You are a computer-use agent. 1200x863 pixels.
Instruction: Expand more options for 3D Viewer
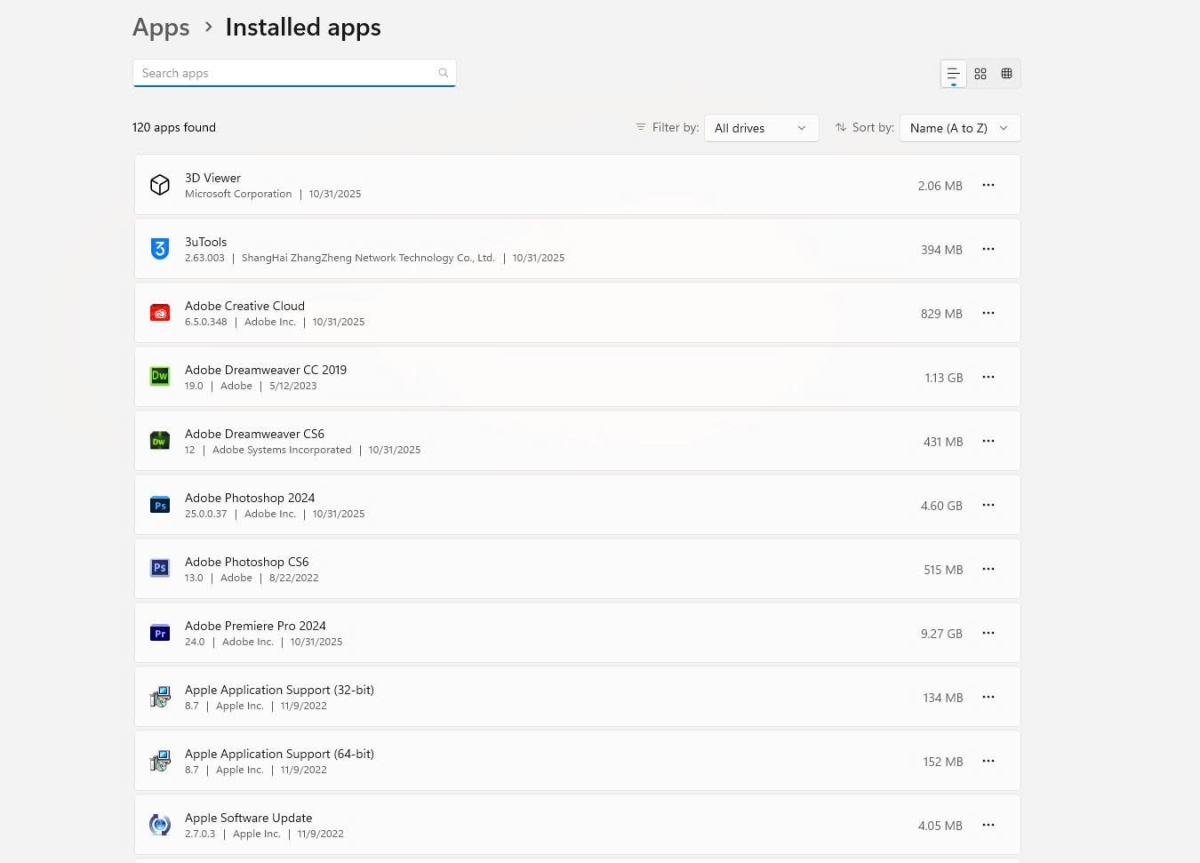pos(988,184)
